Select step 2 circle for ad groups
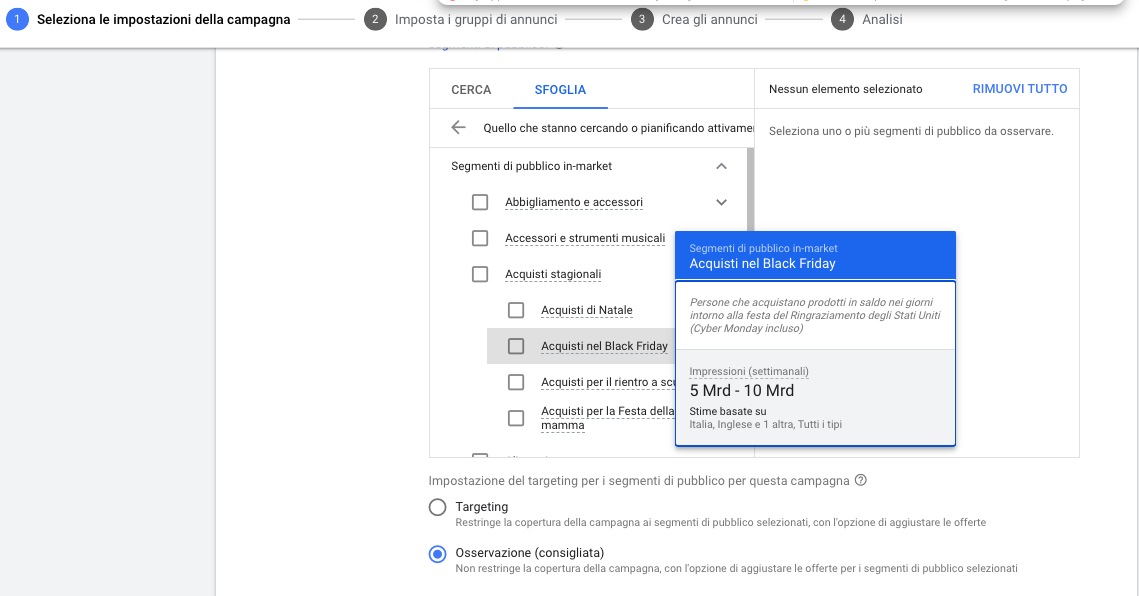 (375, 20)
